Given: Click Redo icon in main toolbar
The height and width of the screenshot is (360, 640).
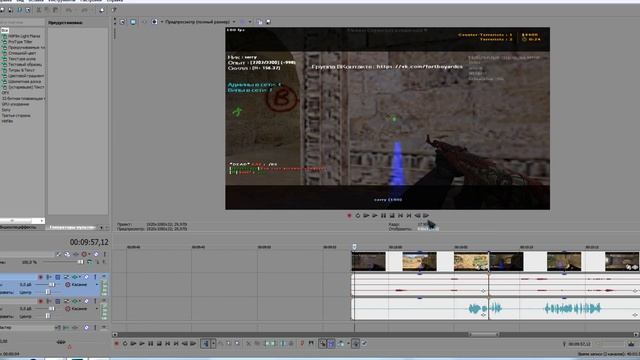Looking at the screenshot, I should click(84, 10).
